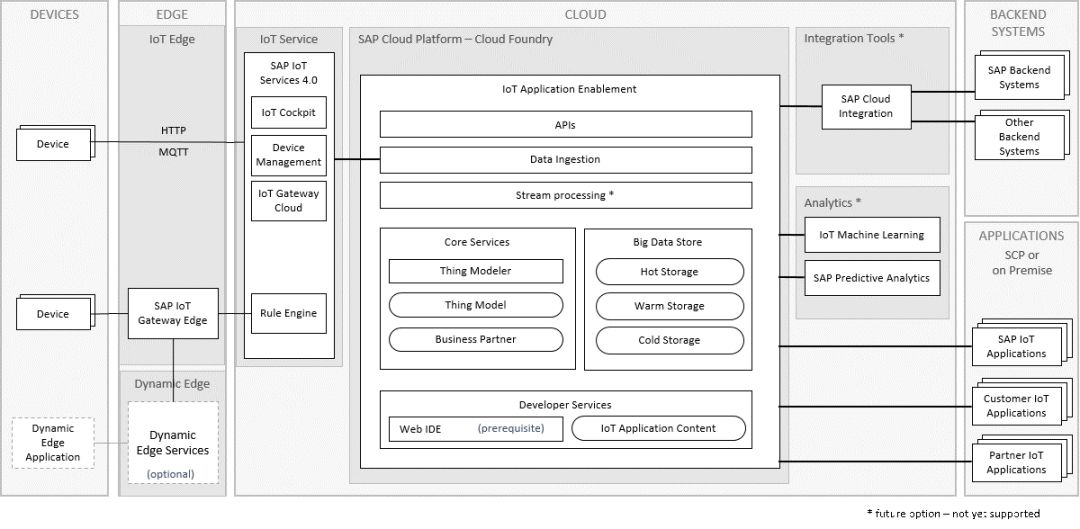Click the Analytics label
Screen dimensions: 1080x529
tap(833, 203)
